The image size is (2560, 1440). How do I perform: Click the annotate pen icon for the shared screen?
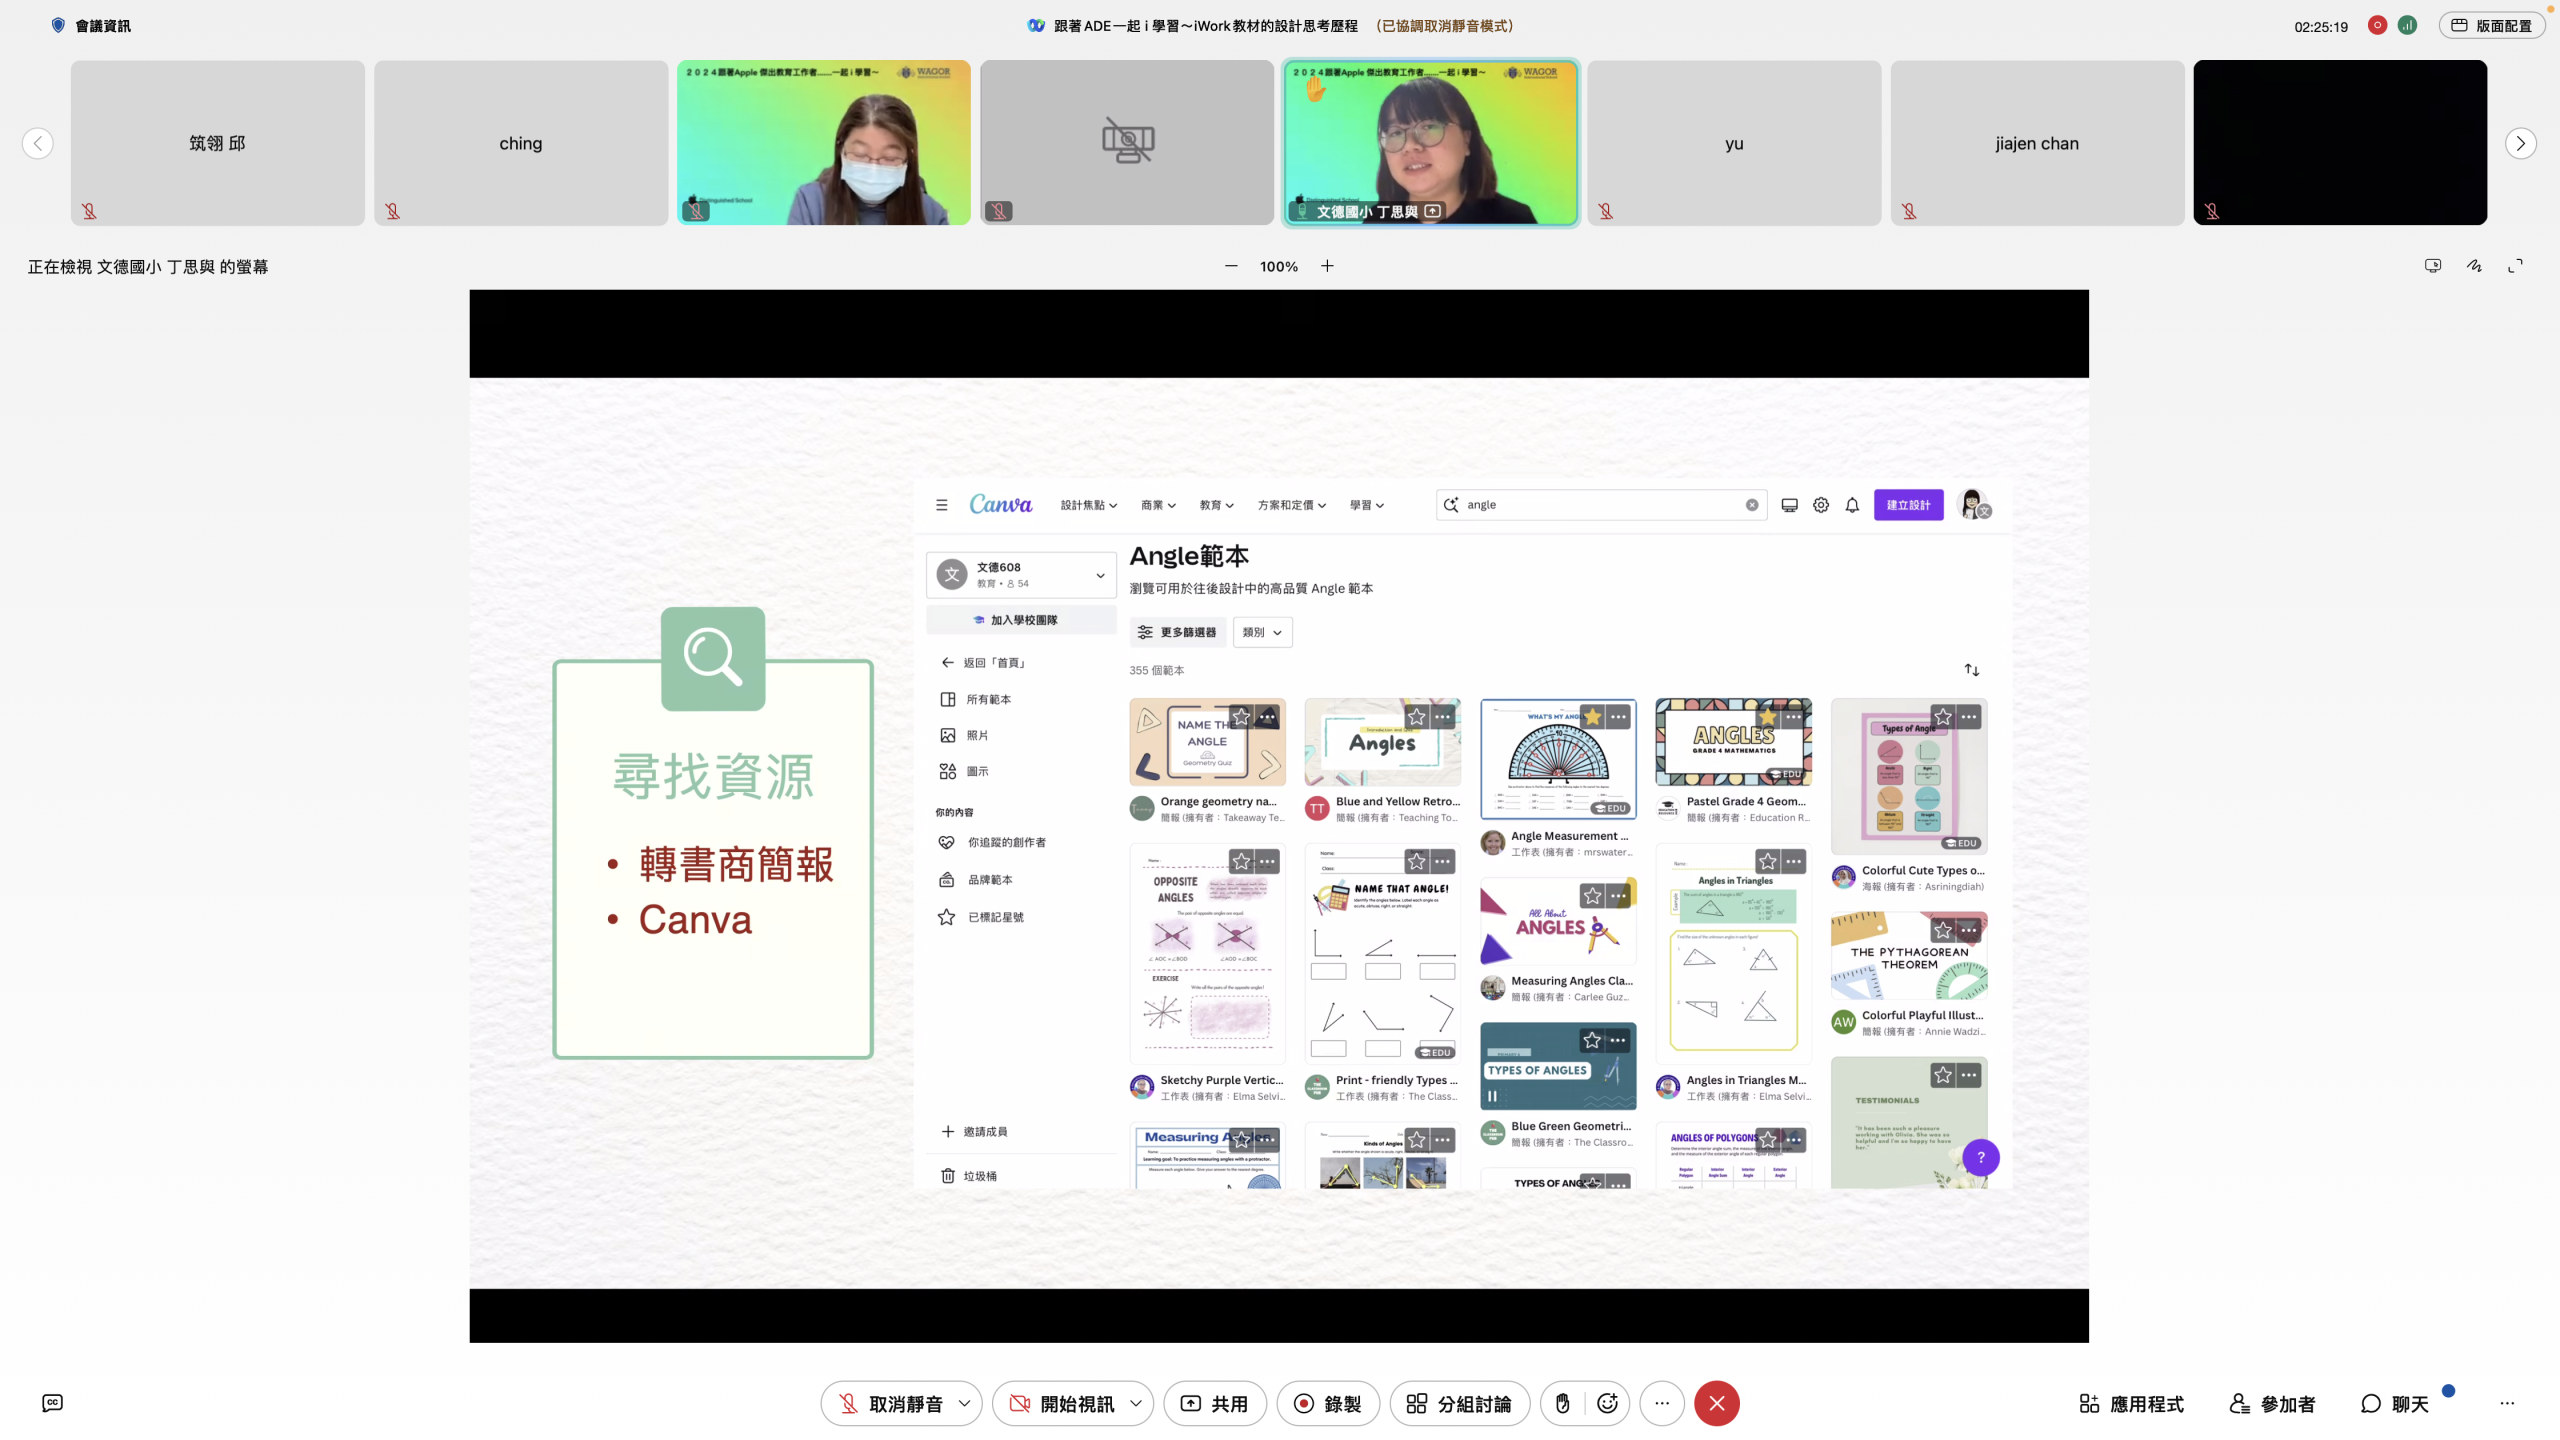coord(2474,266)
